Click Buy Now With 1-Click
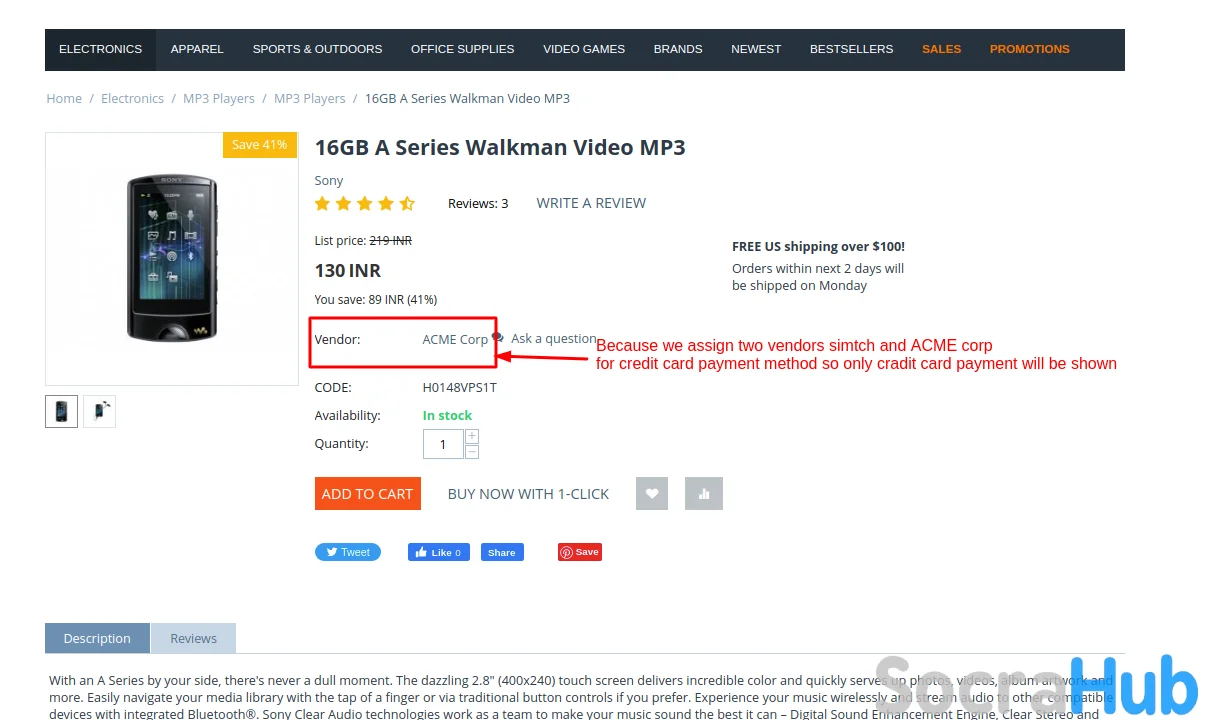The height and width of the screenshot is (720, 1221). point(528,494)
